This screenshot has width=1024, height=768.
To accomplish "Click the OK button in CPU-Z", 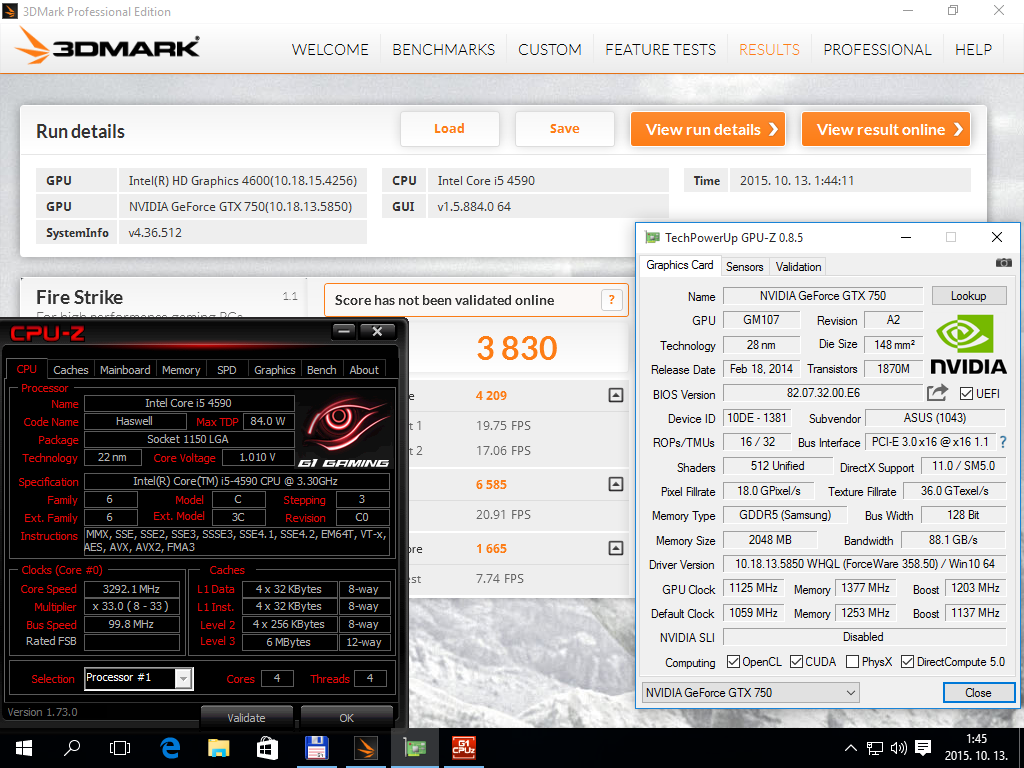I will click(x=346, y=717).
